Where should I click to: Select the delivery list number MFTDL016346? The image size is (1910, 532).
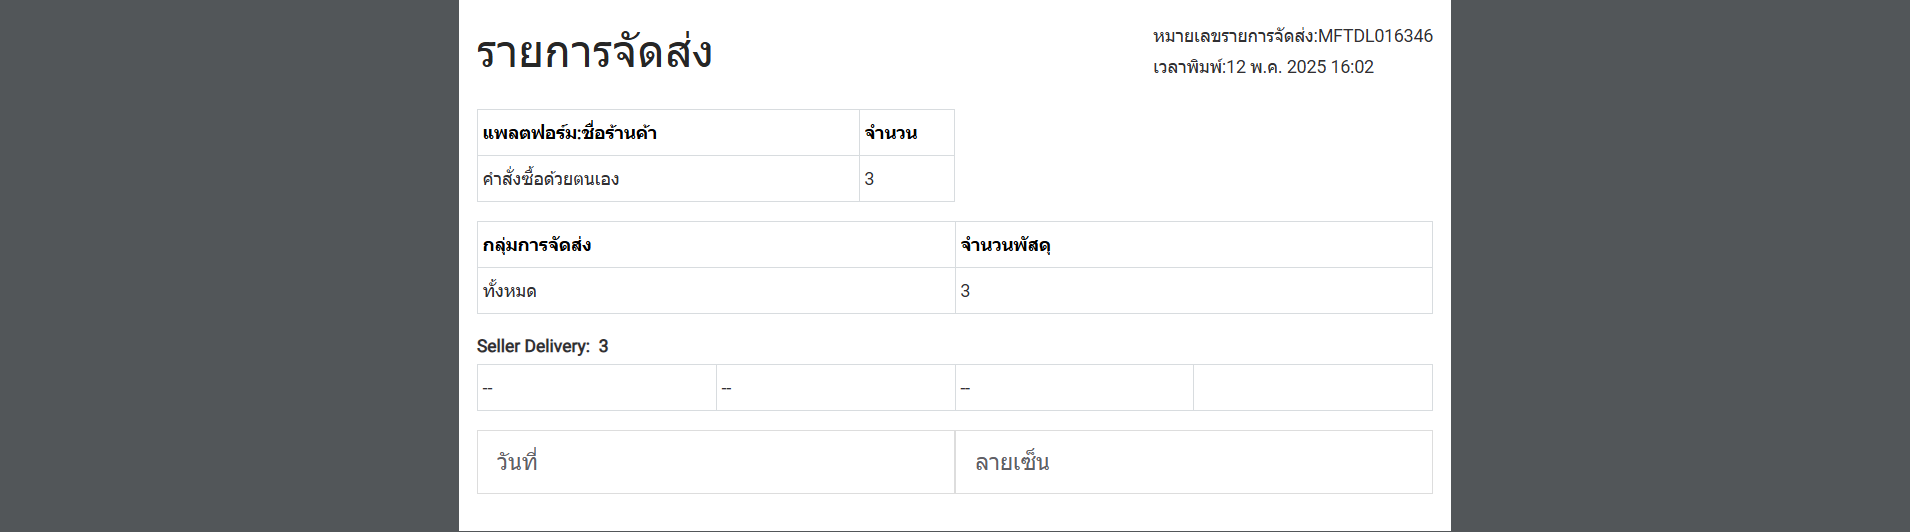coord(1375,36)
